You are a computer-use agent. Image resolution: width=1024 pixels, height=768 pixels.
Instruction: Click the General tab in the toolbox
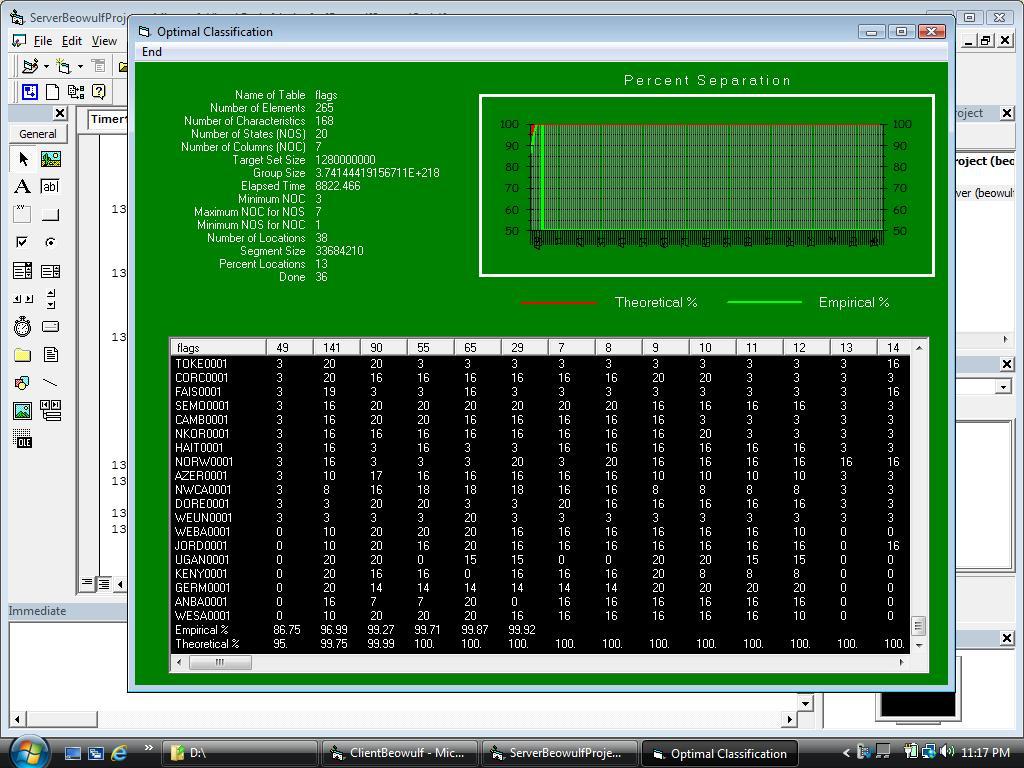coord(38,134)
